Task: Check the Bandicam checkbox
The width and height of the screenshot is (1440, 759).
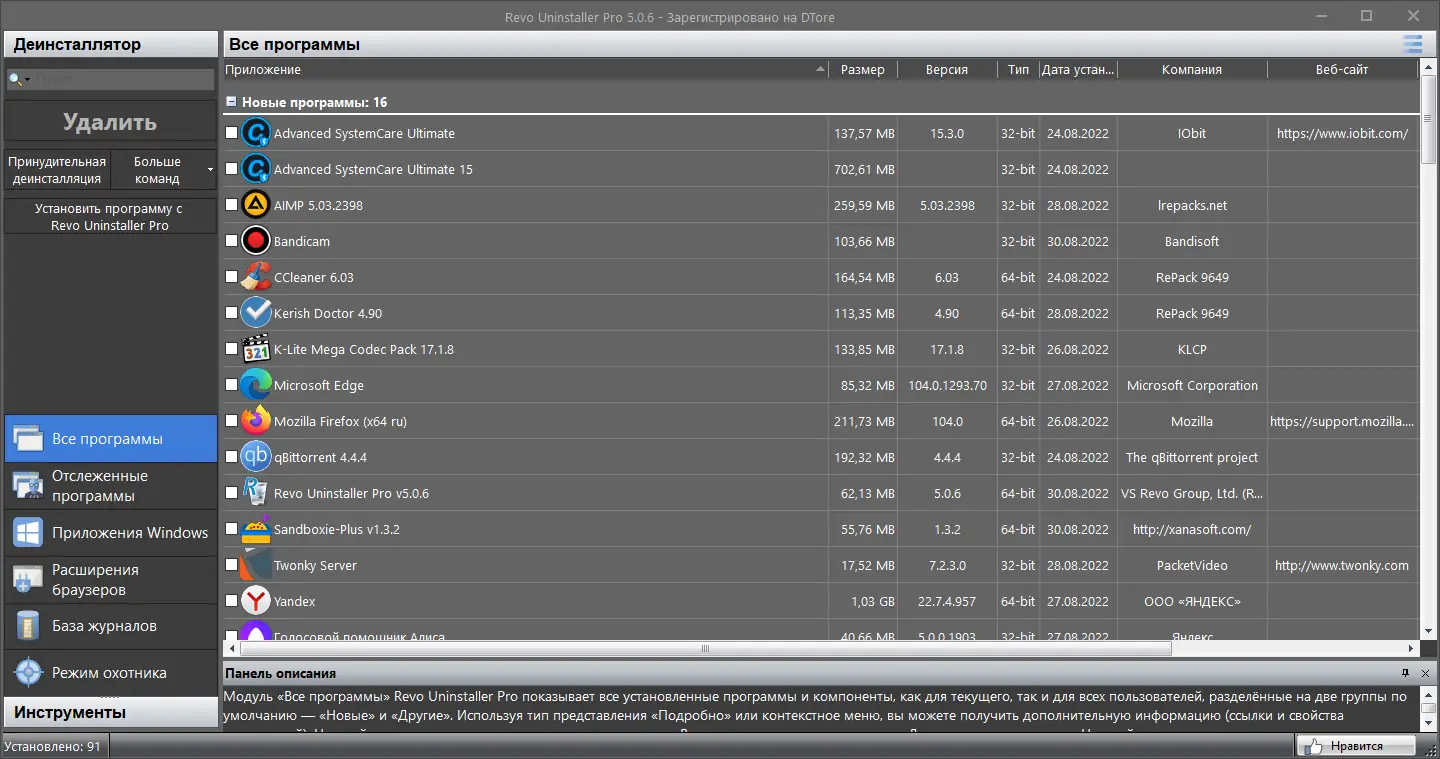Action: coord(232,240)
